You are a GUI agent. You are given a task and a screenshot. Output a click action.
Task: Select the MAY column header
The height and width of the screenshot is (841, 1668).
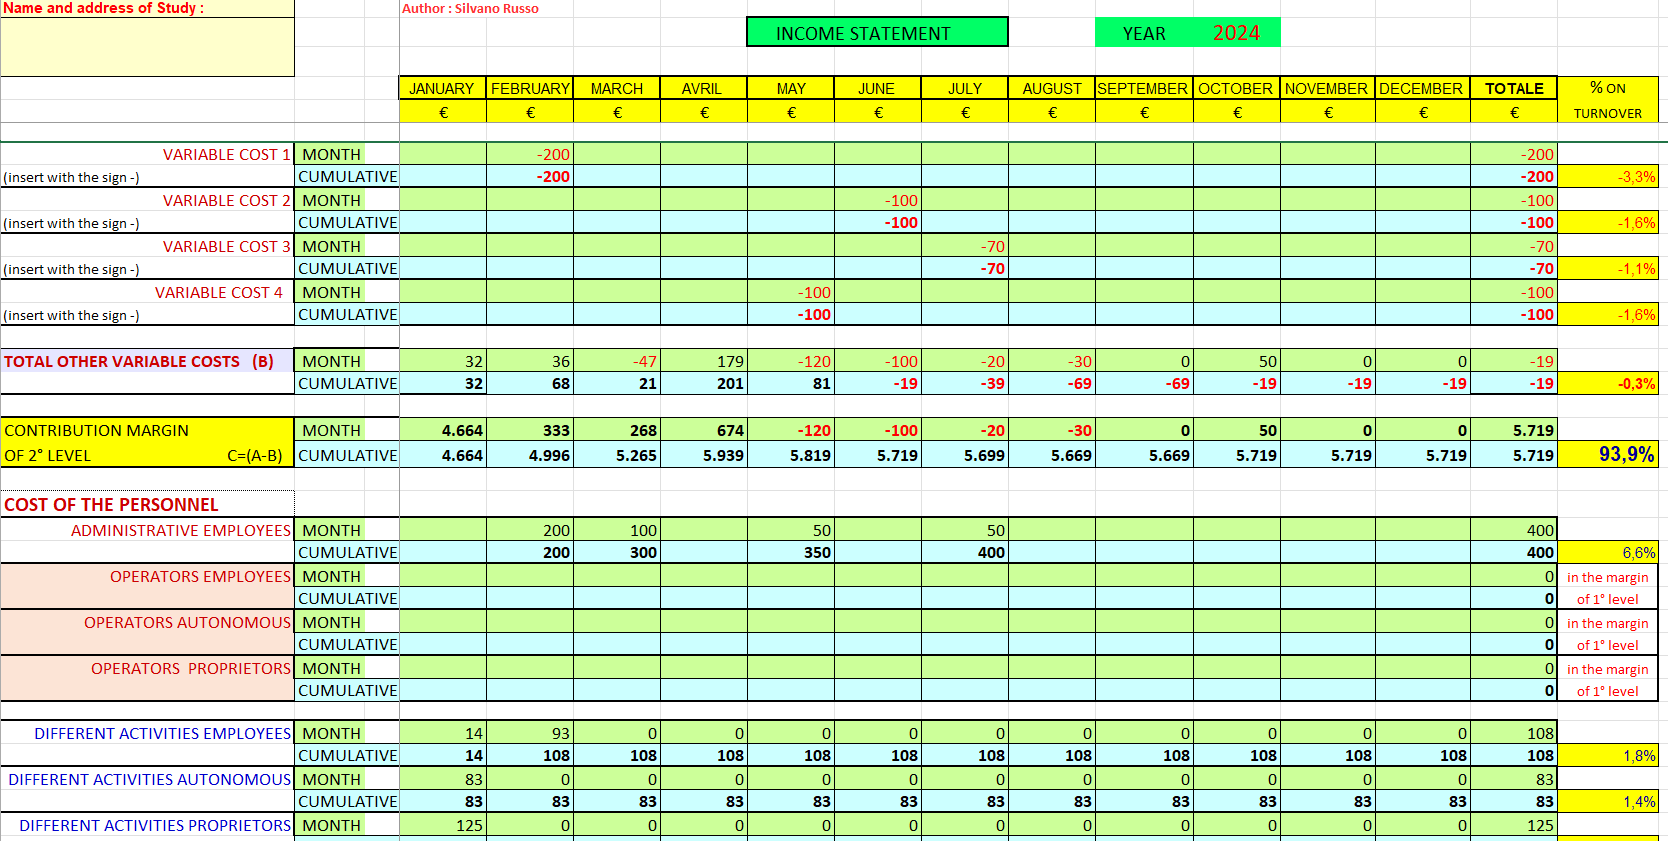[x=791, y=88]
